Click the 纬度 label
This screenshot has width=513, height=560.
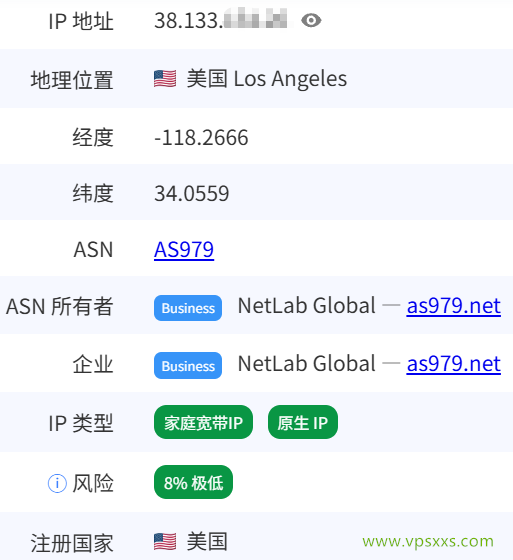click(x=93, y=194)
